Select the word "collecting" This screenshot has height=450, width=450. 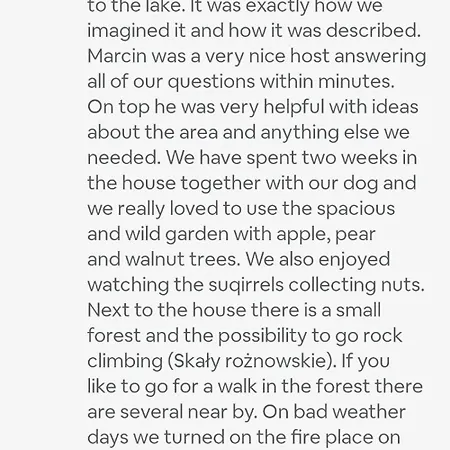click(332, 285)
